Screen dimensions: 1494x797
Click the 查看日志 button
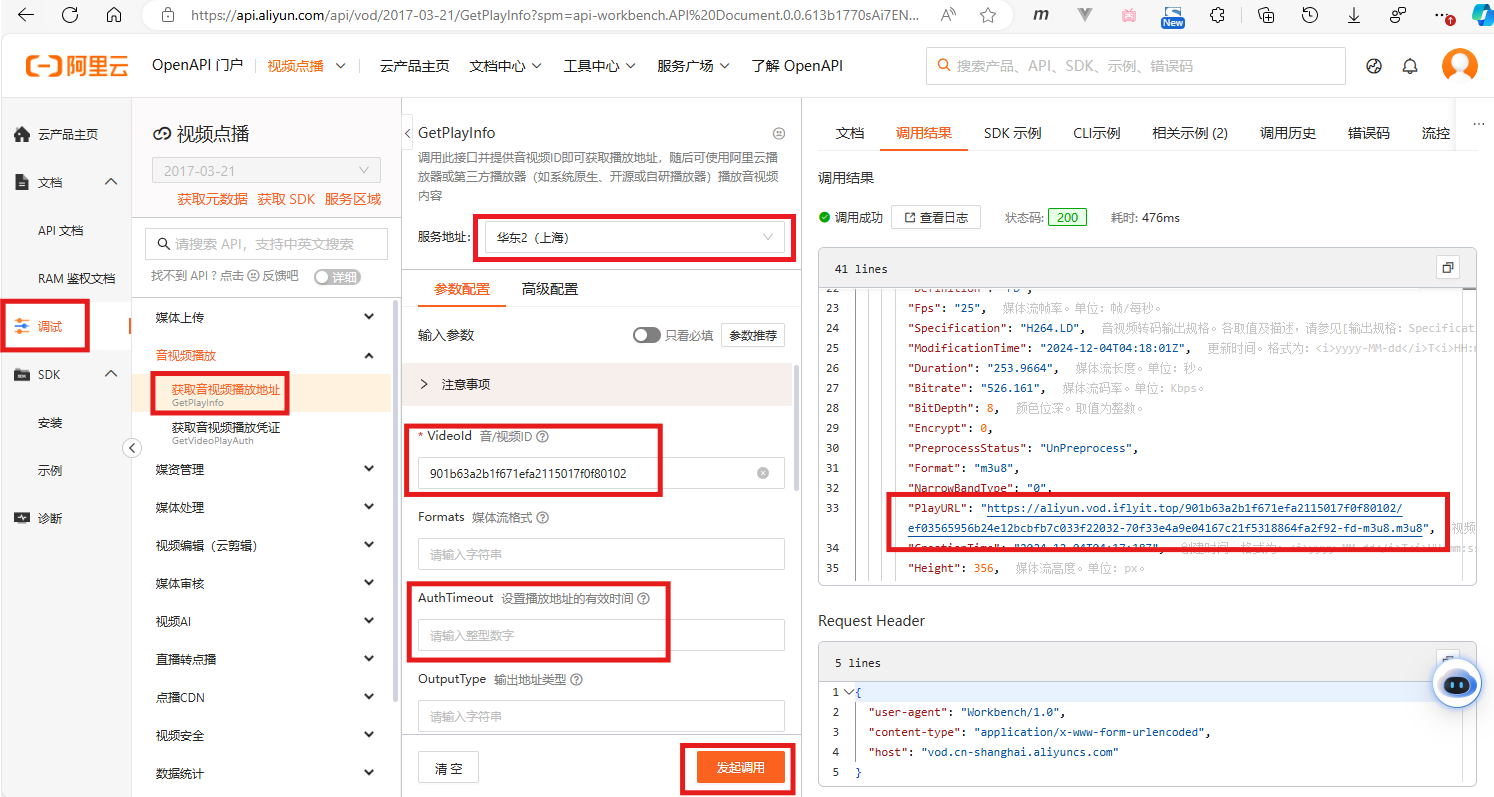[936, 217]
